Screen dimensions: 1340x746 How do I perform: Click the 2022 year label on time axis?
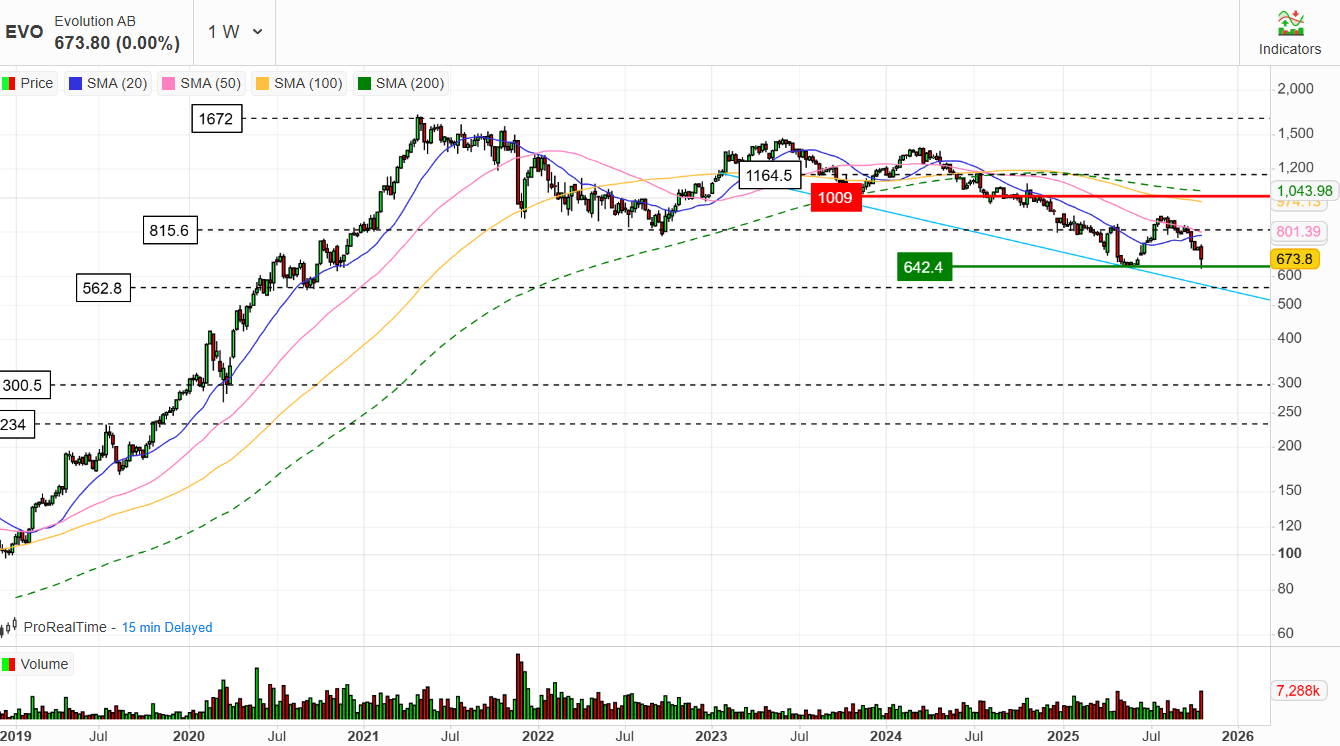click(x=538, y=736)
